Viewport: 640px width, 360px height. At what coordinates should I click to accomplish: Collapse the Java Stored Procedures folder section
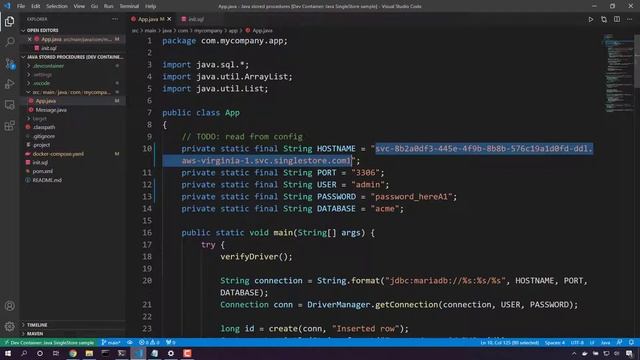73,57
